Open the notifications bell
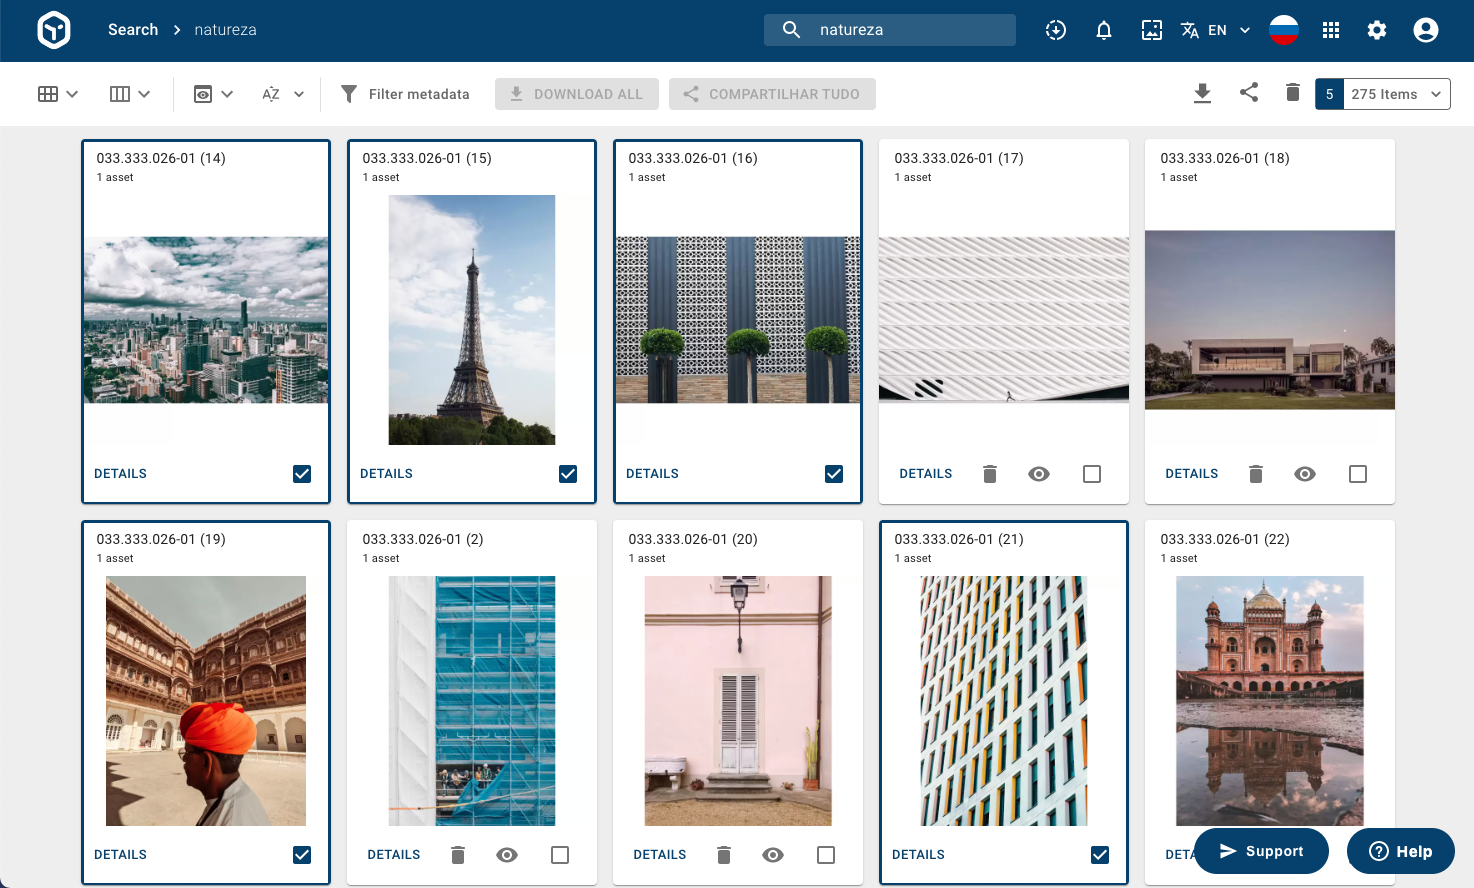1474x888 pixels. 1104,30
